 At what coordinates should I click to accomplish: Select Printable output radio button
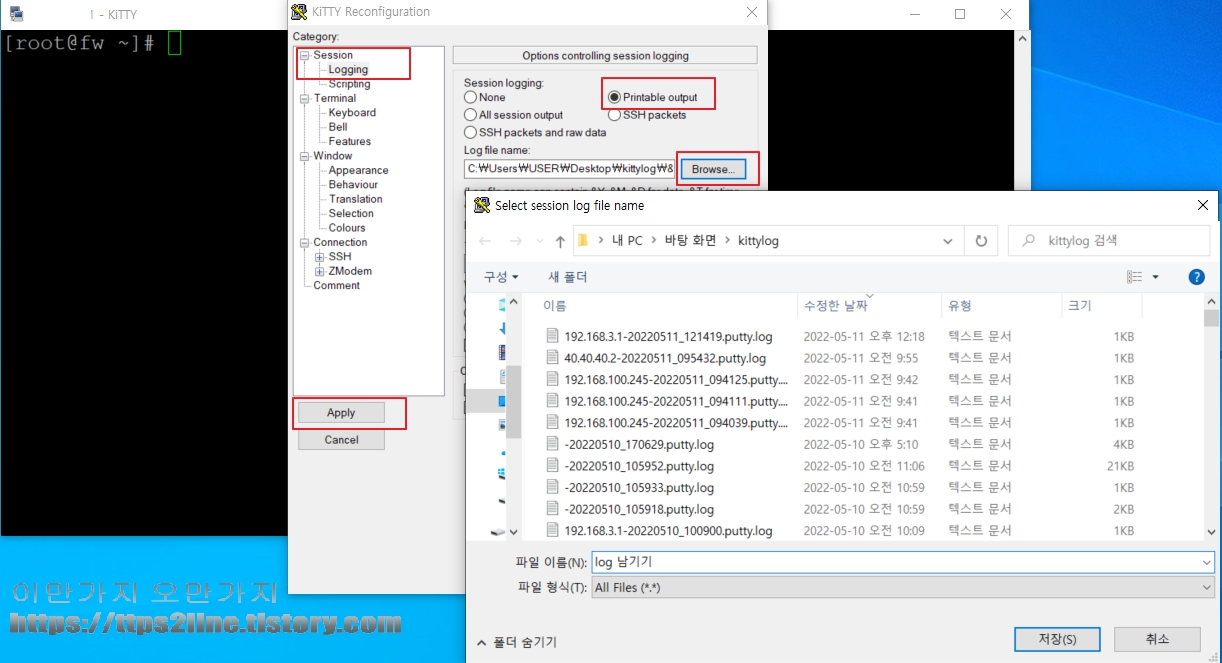(614, 98)
